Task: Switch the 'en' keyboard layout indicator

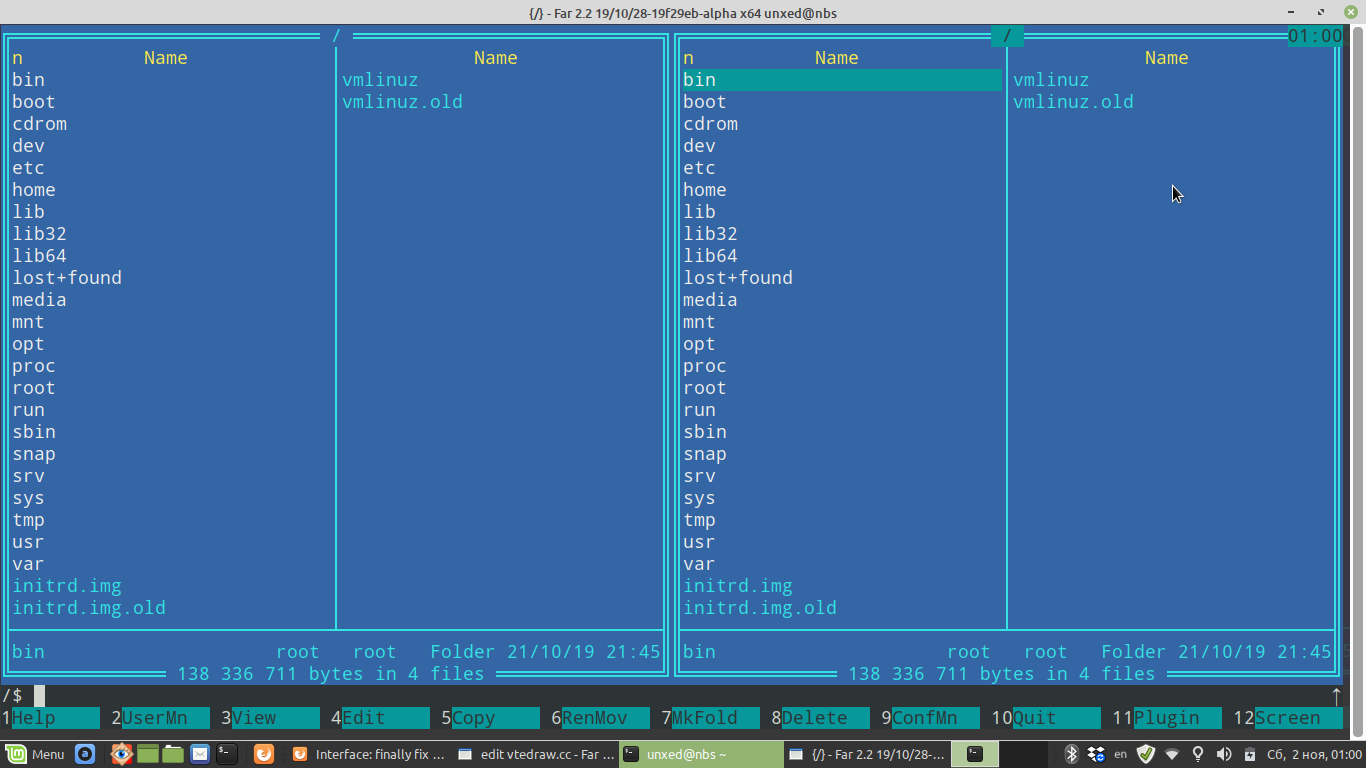Action: (x=1120, y=754)
